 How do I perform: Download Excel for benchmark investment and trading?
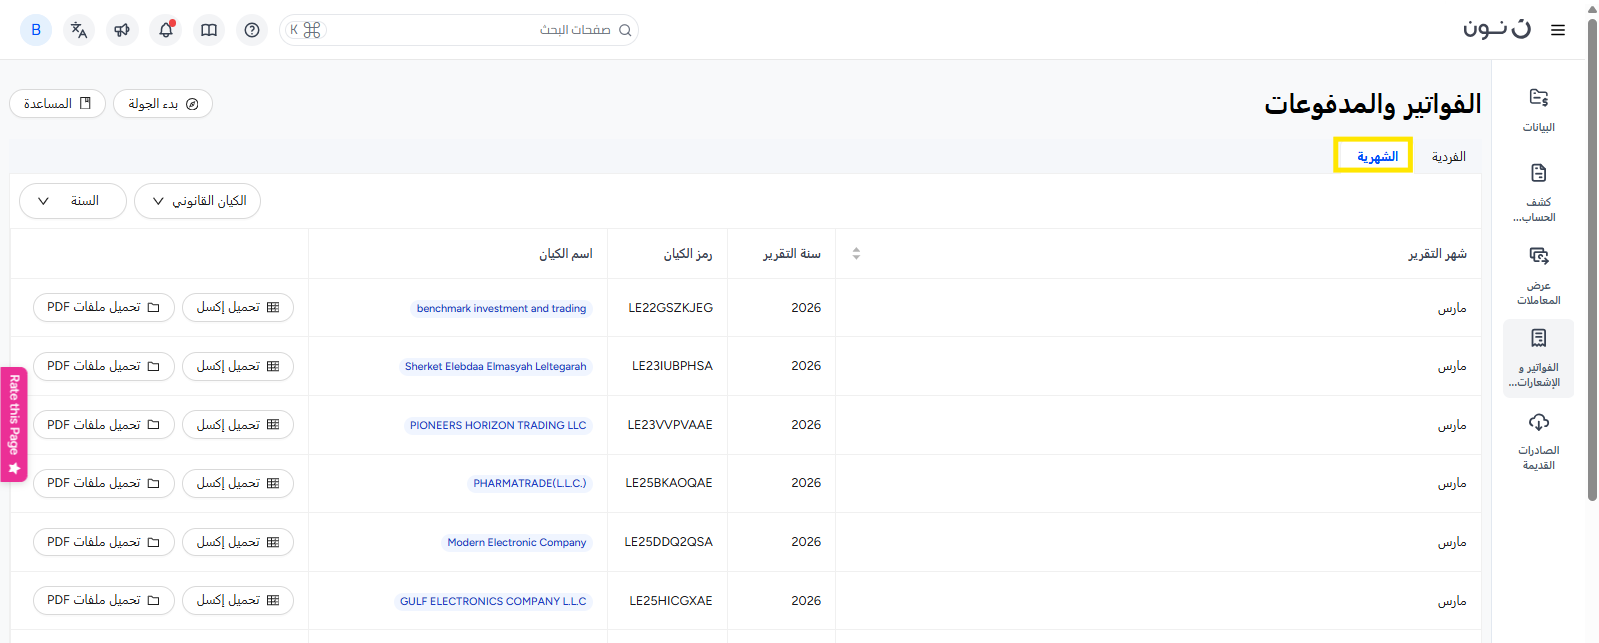[238, 308]
